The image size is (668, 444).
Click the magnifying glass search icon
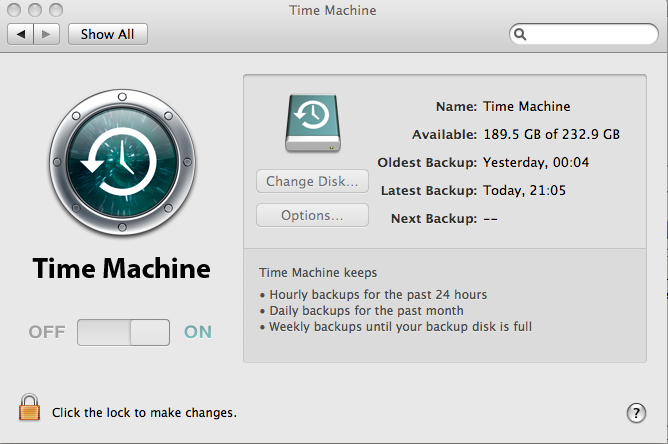(x=520, y=34)
